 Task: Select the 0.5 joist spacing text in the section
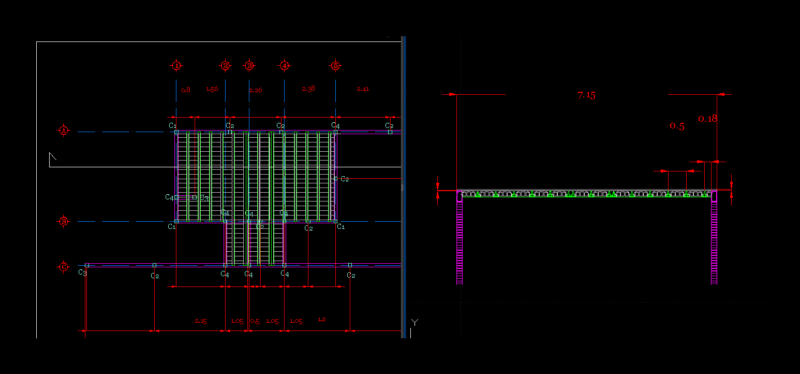677,126
